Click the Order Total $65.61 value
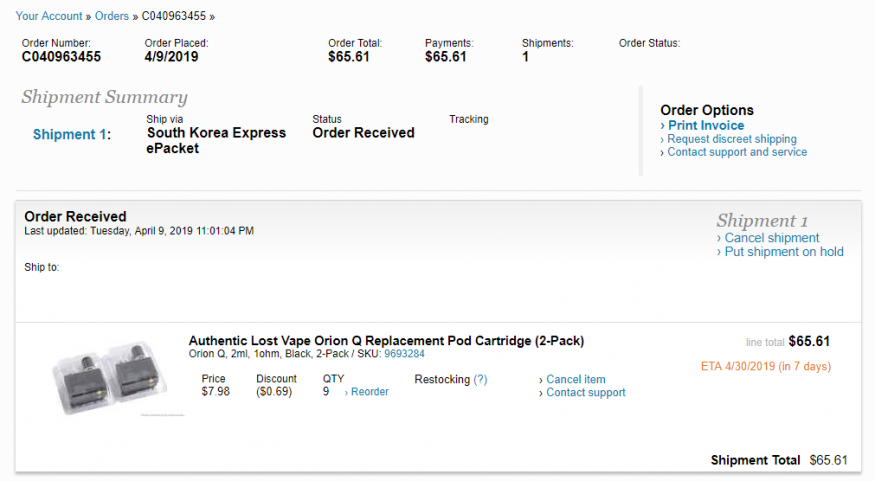This screenshot has height=481, width=875. tap(349, 57)
